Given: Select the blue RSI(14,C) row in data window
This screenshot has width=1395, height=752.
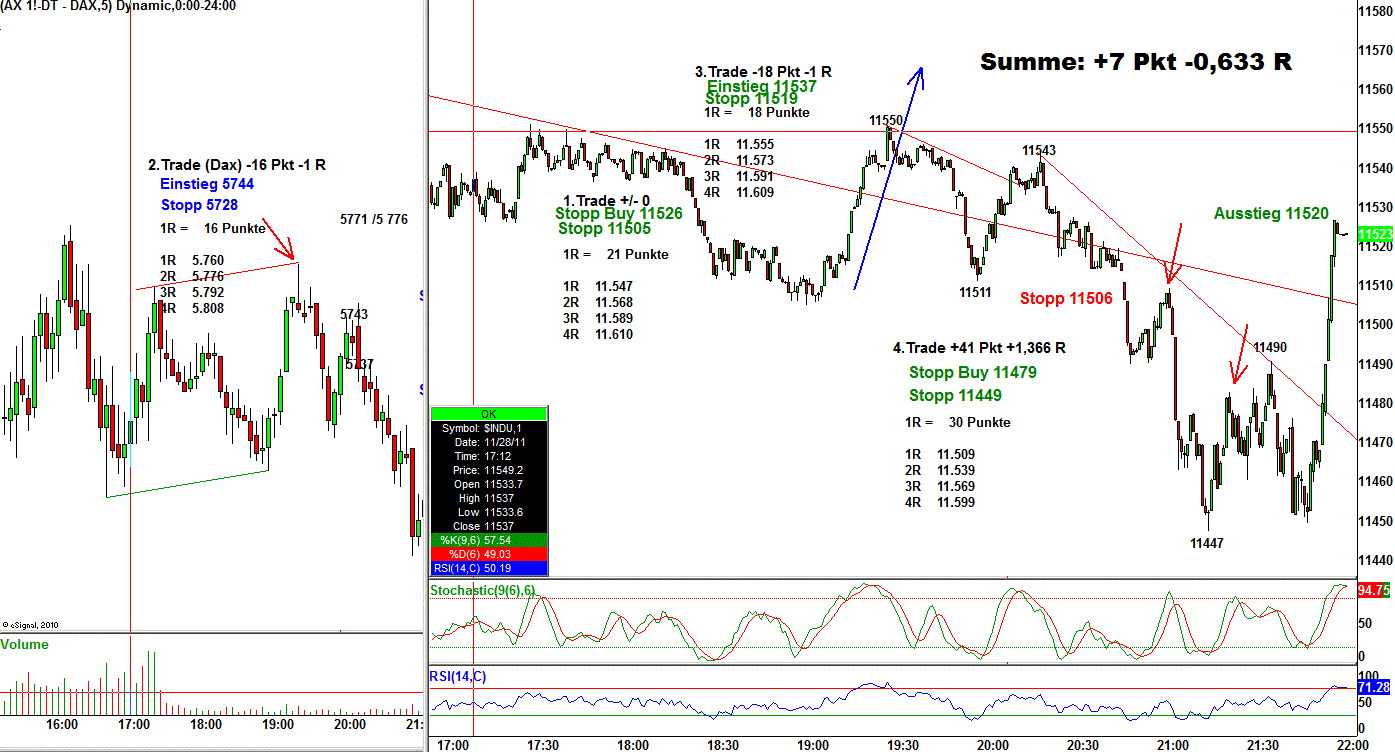Looking at the screenshot, I should click(x=489, y=568).
